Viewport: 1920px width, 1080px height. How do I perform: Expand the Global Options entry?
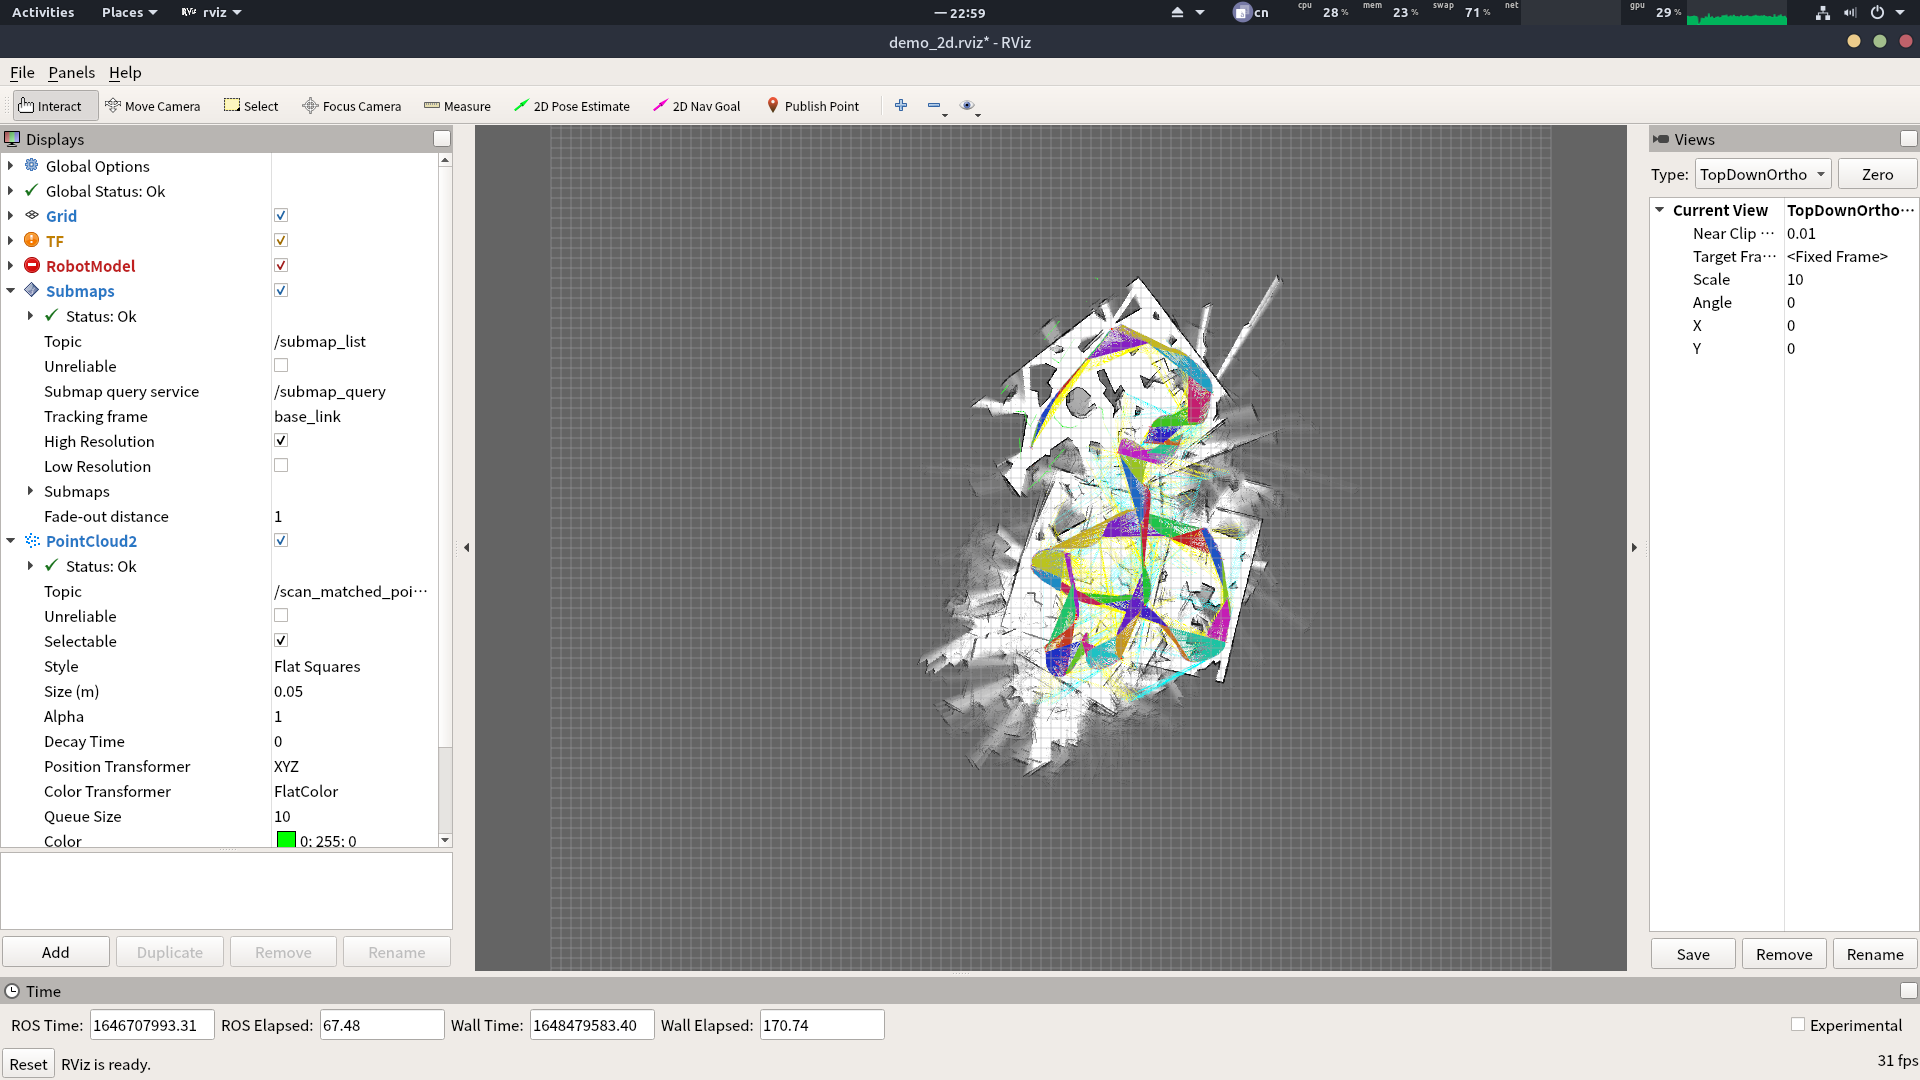pyautogui.click(x=11, y=165)
